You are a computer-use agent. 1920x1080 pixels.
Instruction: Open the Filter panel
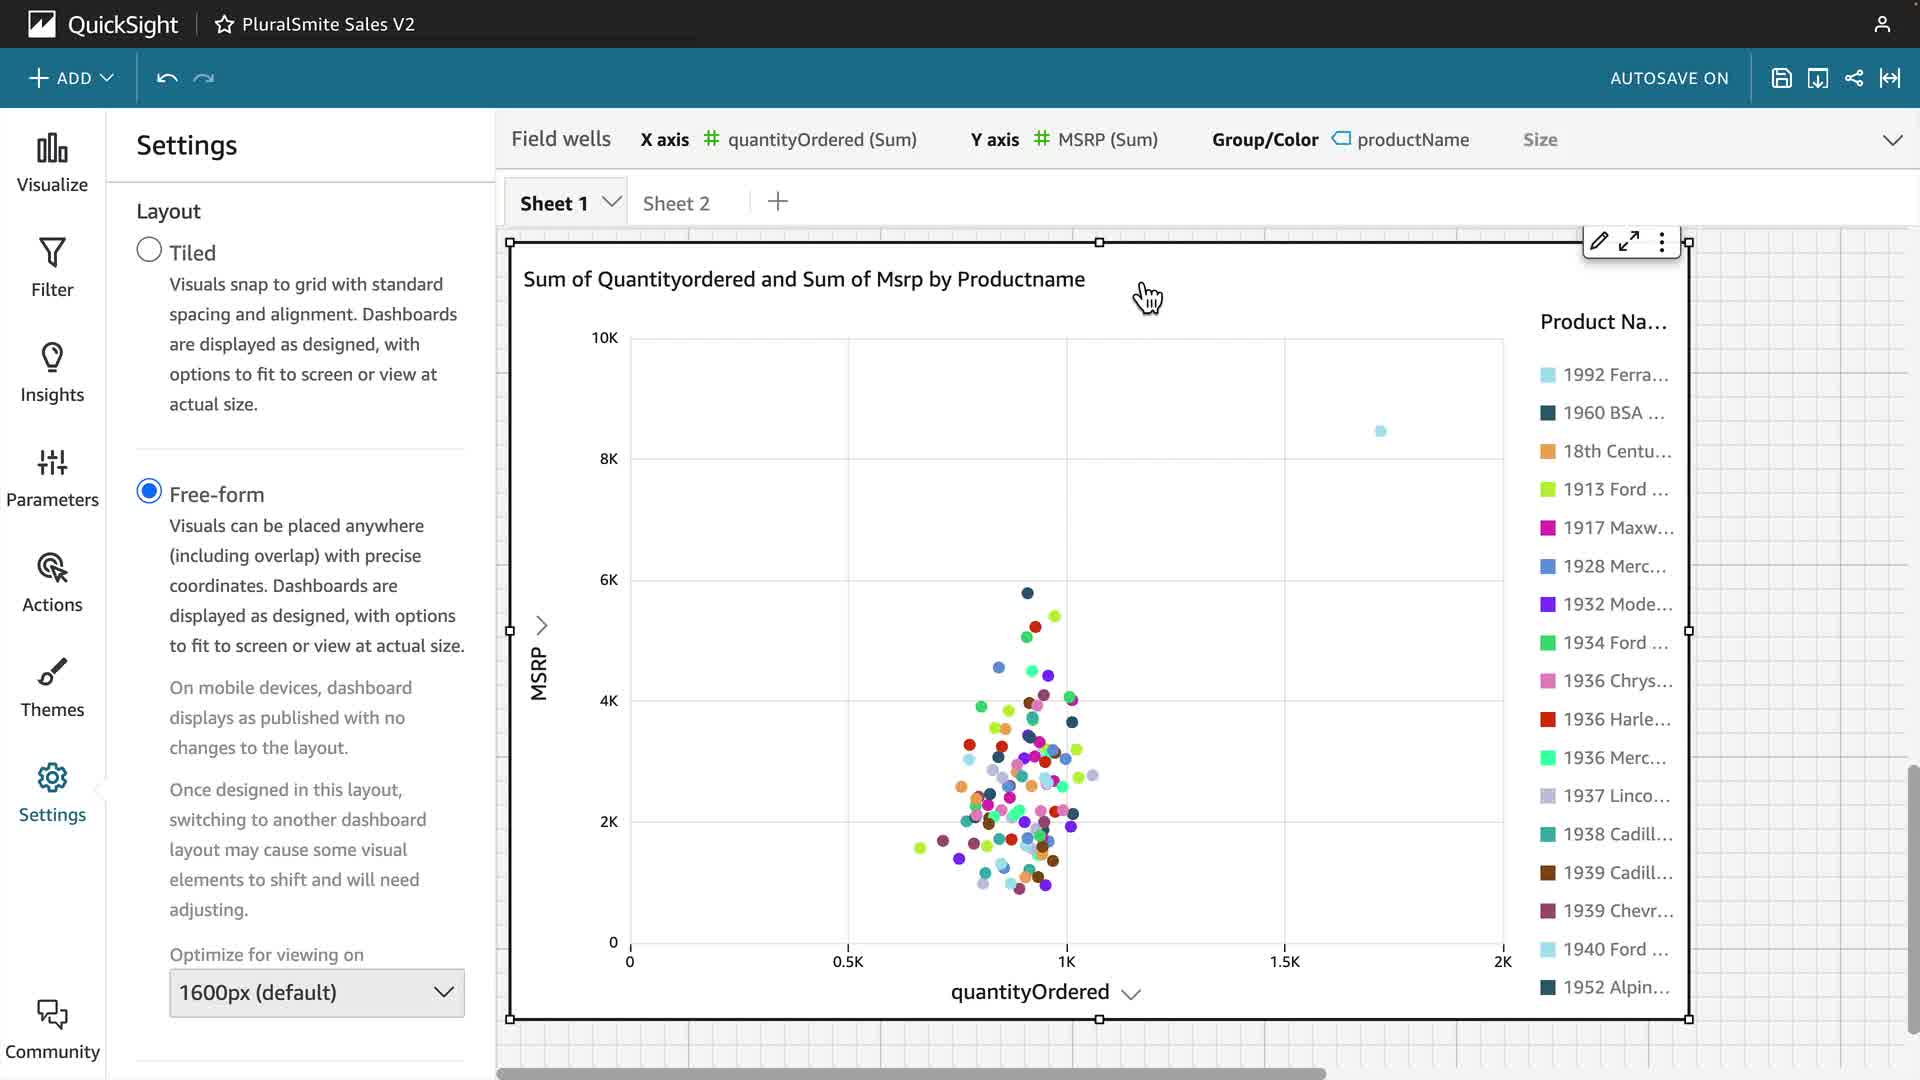(52, 267)
